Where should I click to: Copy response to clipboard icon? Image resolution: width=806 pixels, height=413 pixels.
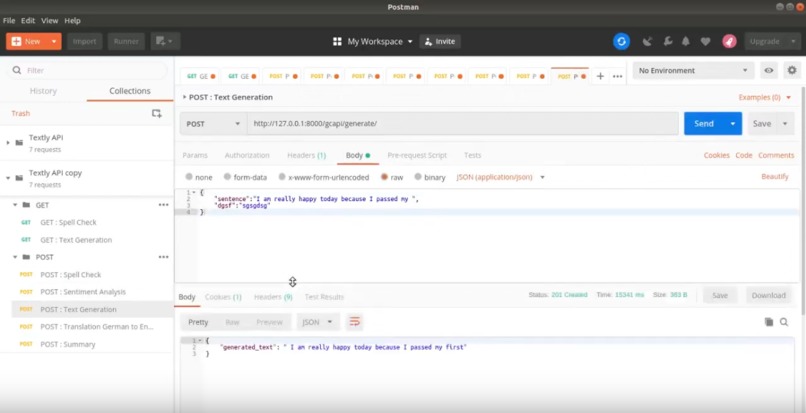click(768, 322)
